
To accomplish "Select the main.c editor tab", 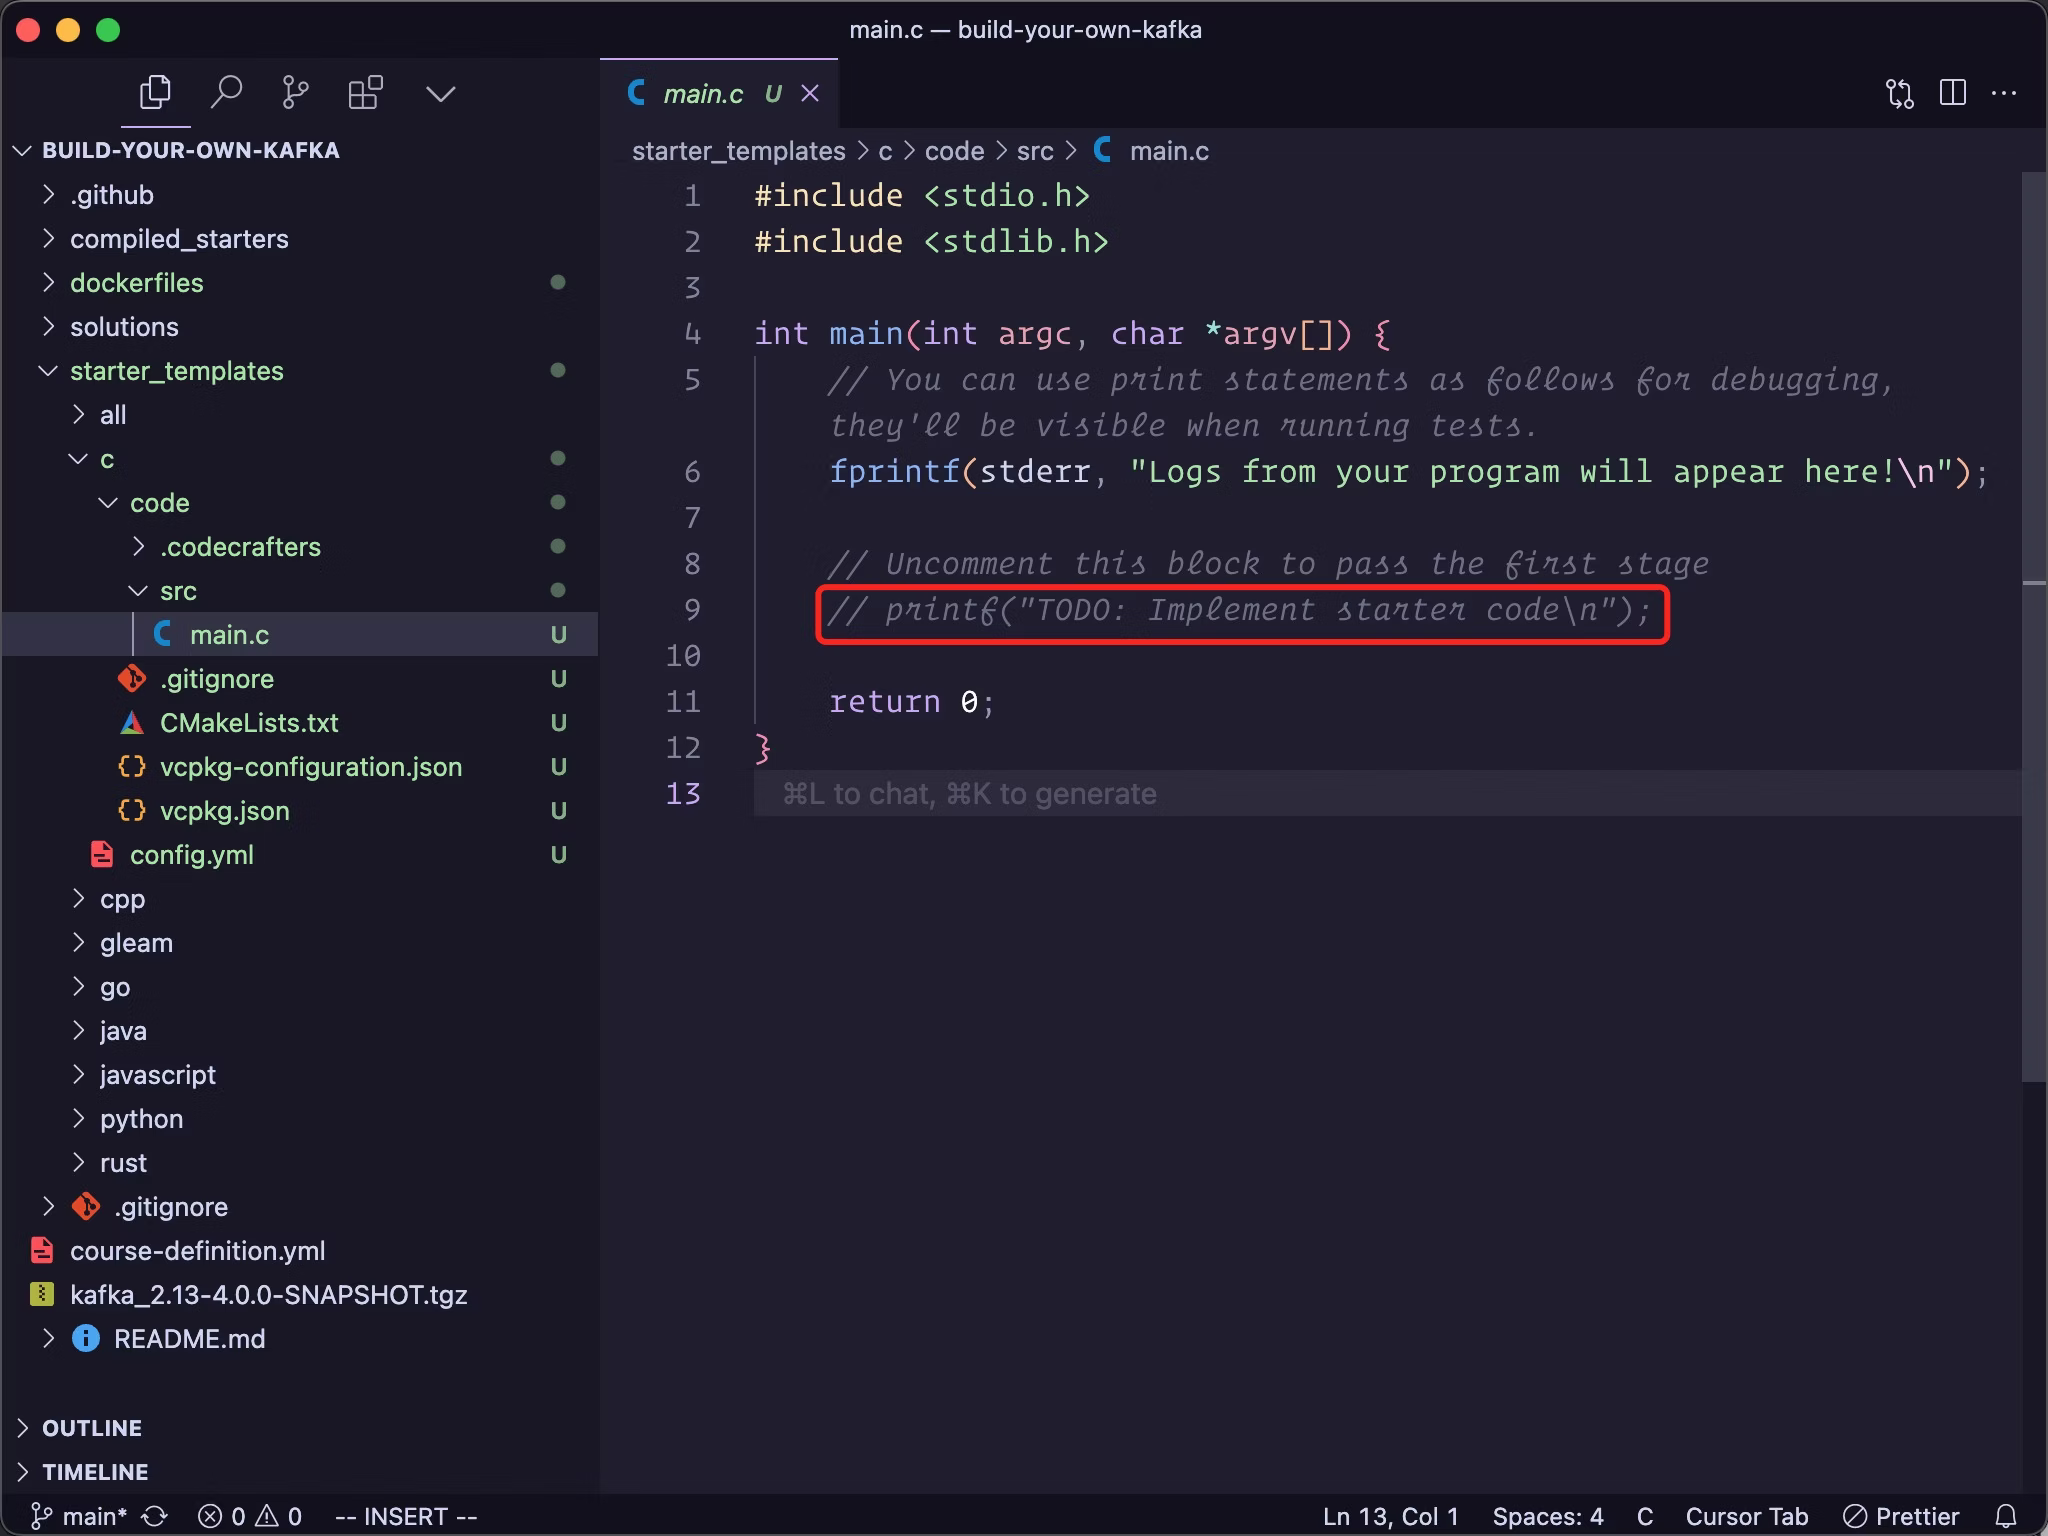I will pos(702,94).
